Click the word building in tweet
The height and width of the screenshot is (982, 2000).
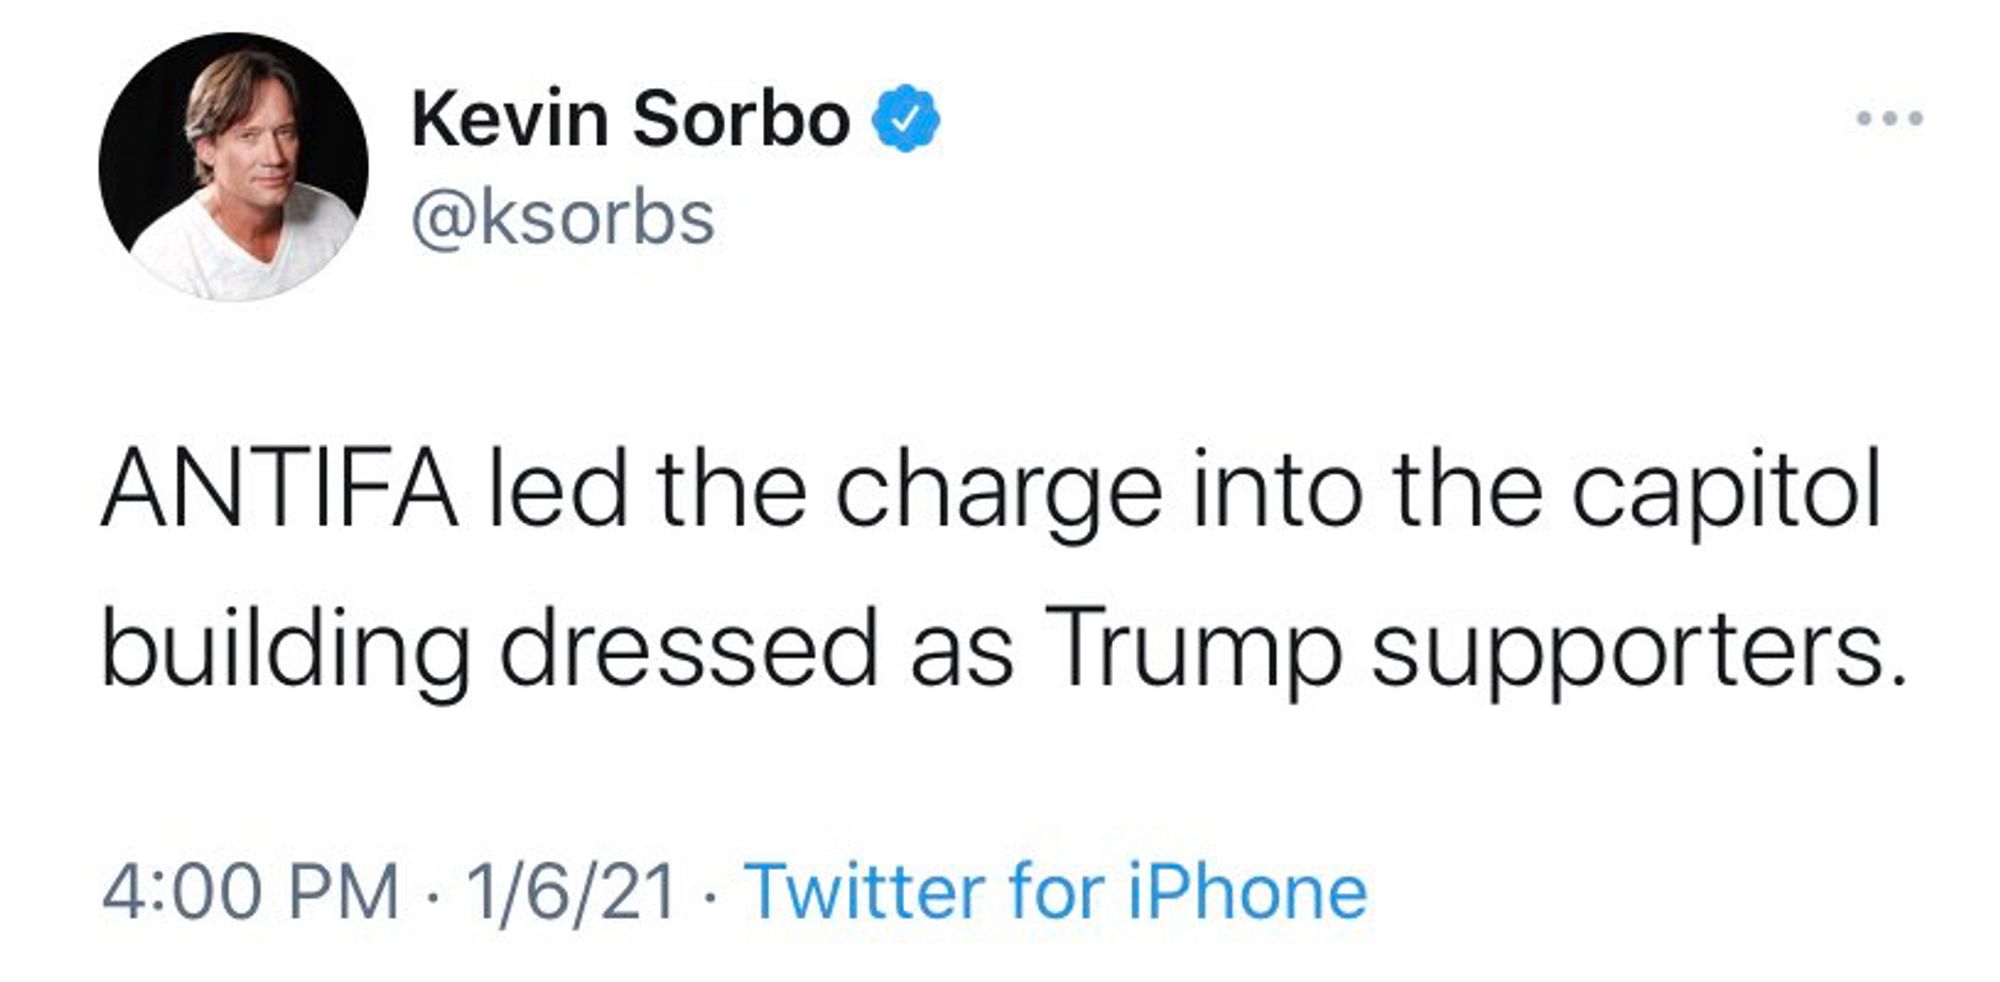285,650
